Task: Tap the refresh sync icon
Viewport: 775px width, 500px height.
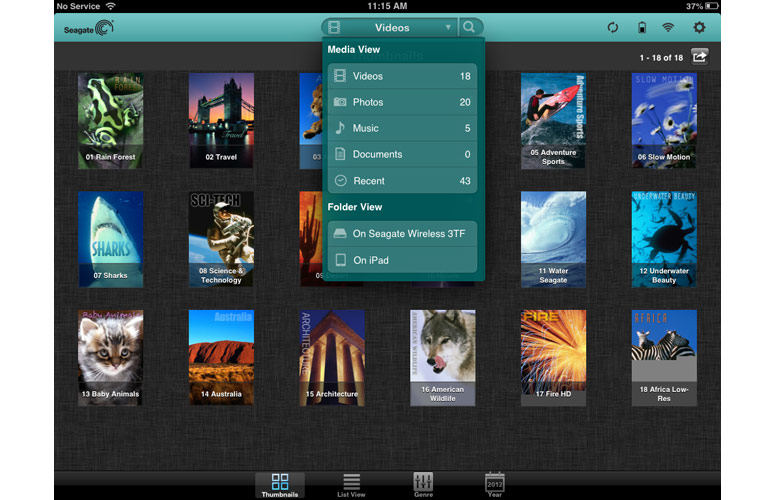Action: pos(612,28)
